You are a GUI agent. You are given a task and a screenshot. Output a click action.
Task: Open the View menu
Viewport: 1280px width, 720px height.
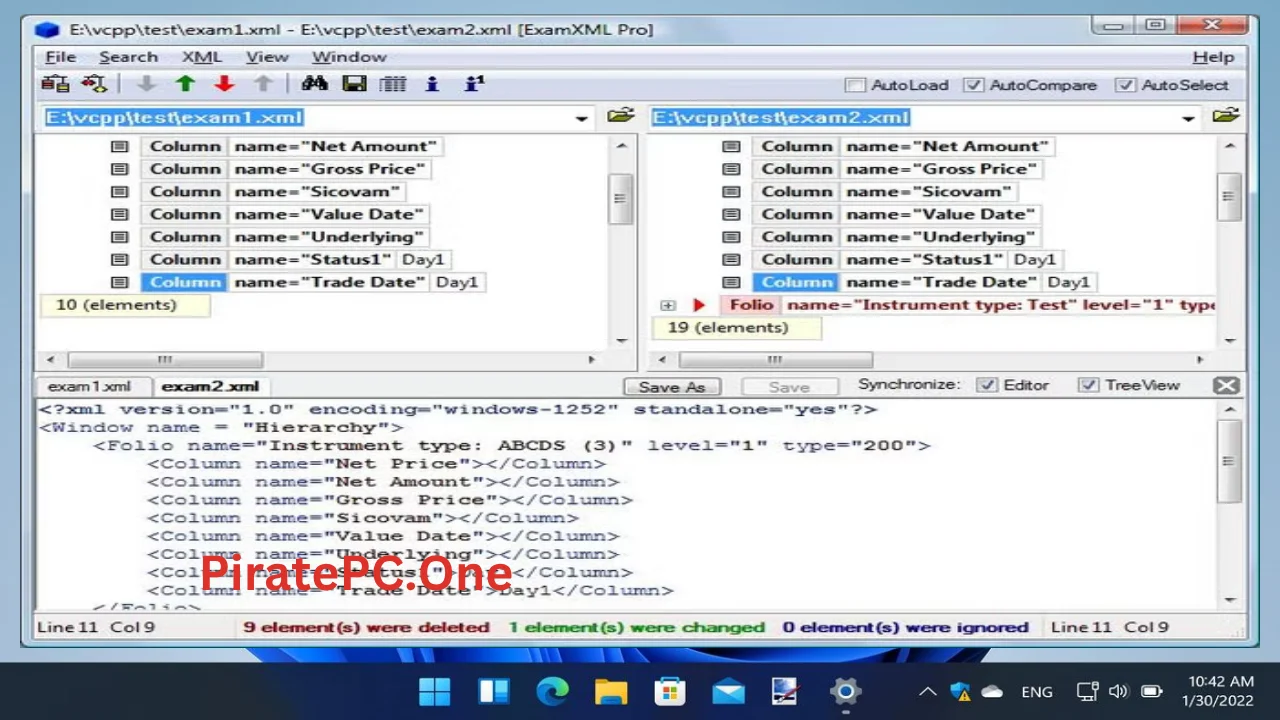tap(267, 57)
